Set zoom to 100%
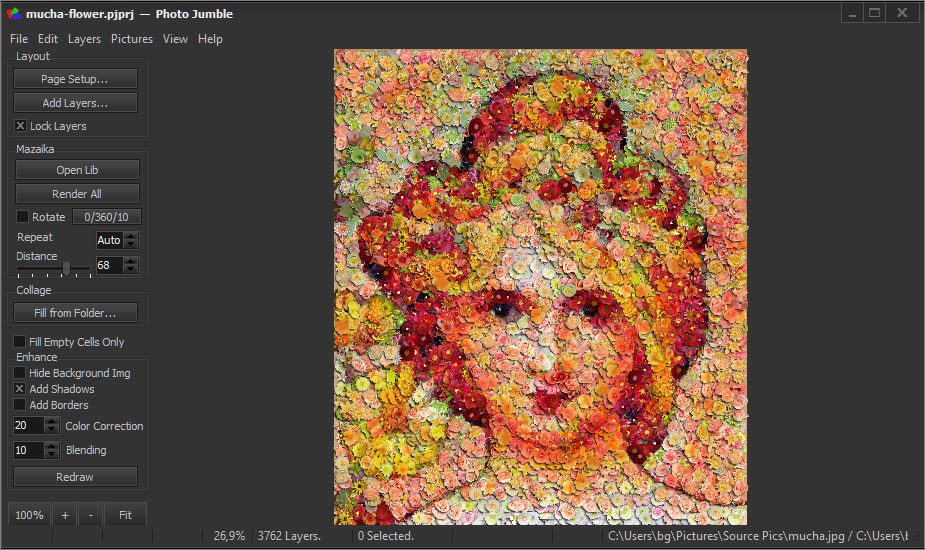This screenshot has height=550, width=925. 29,515
